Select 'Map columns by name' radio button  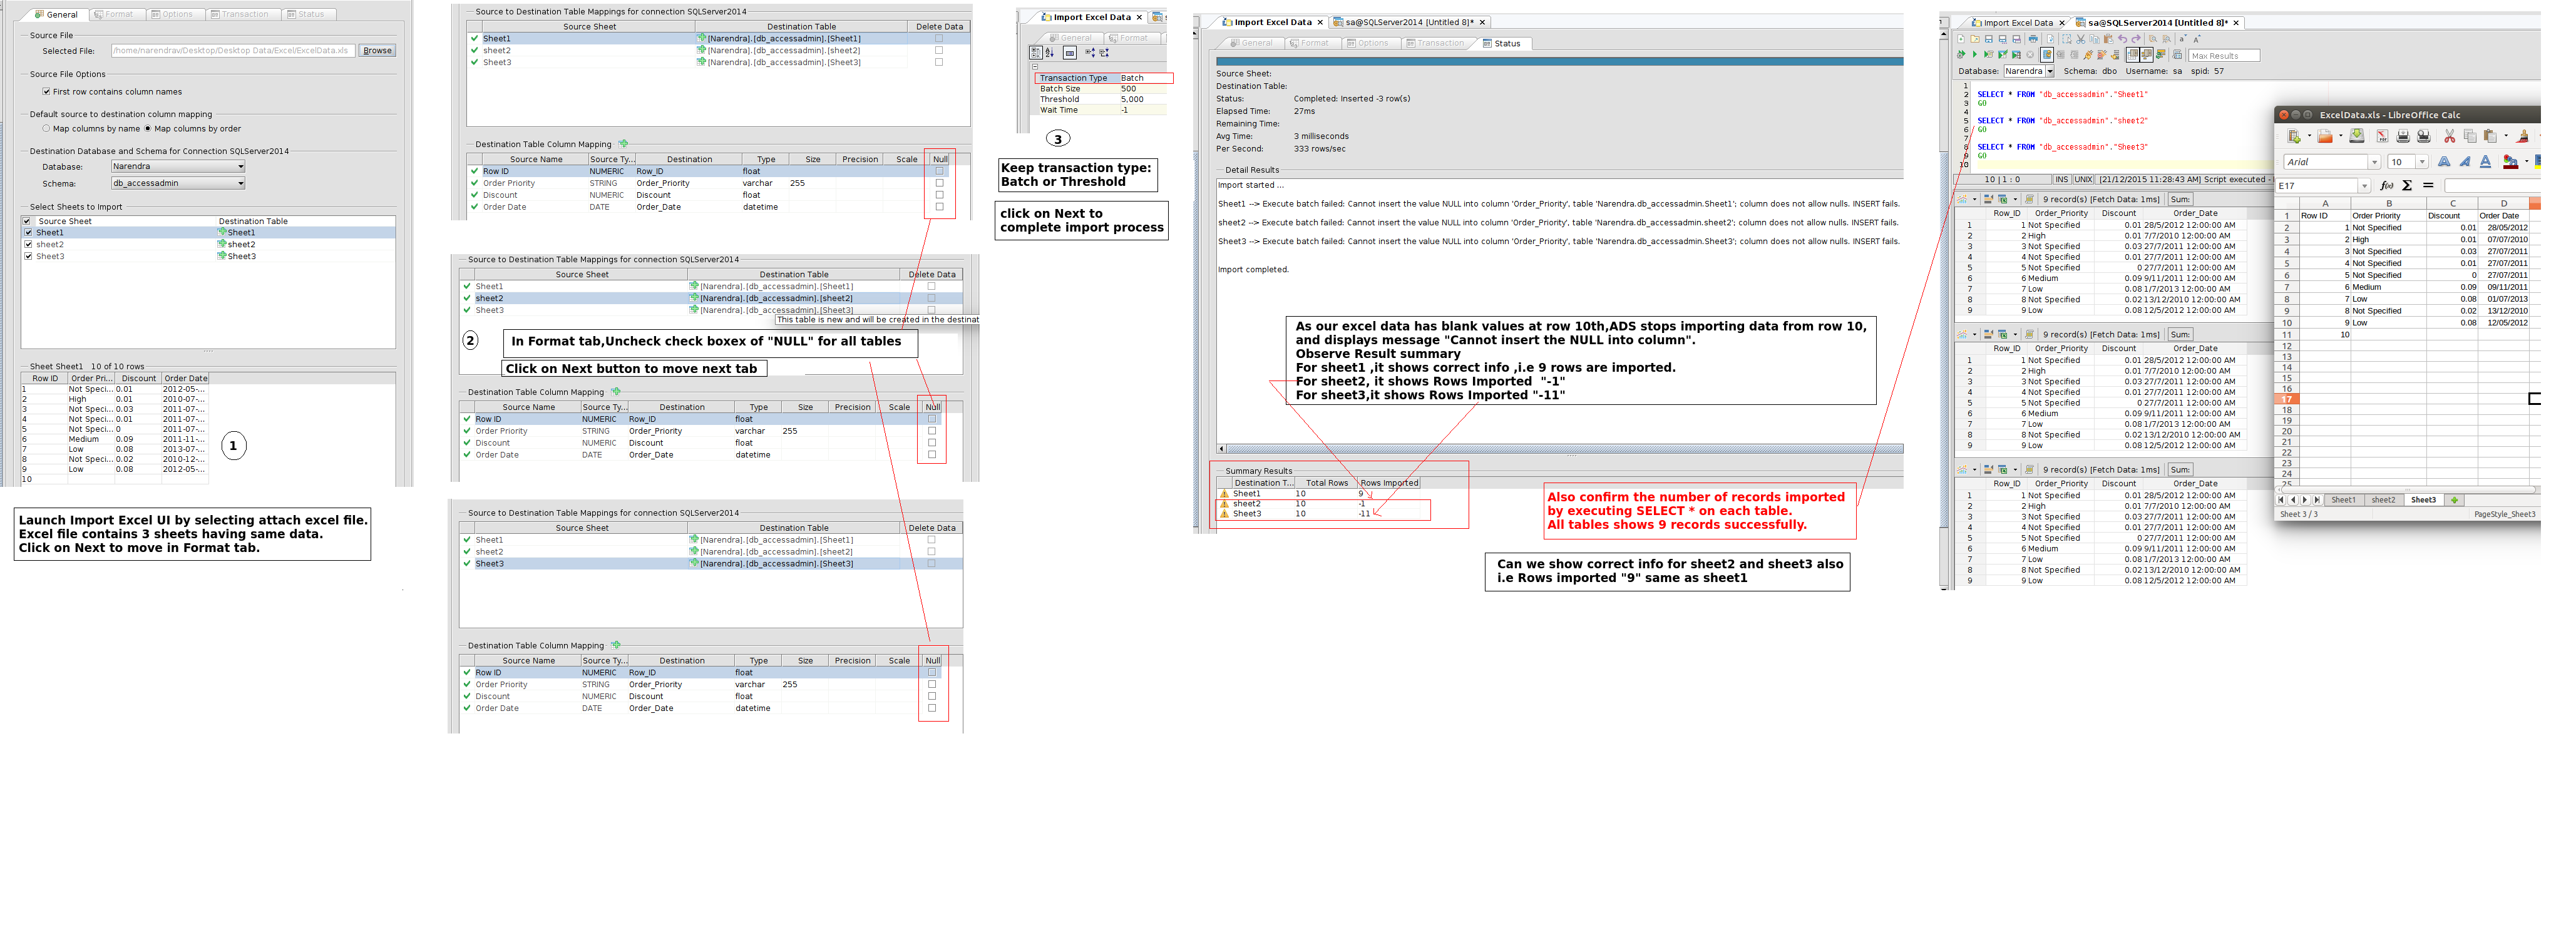46,129
